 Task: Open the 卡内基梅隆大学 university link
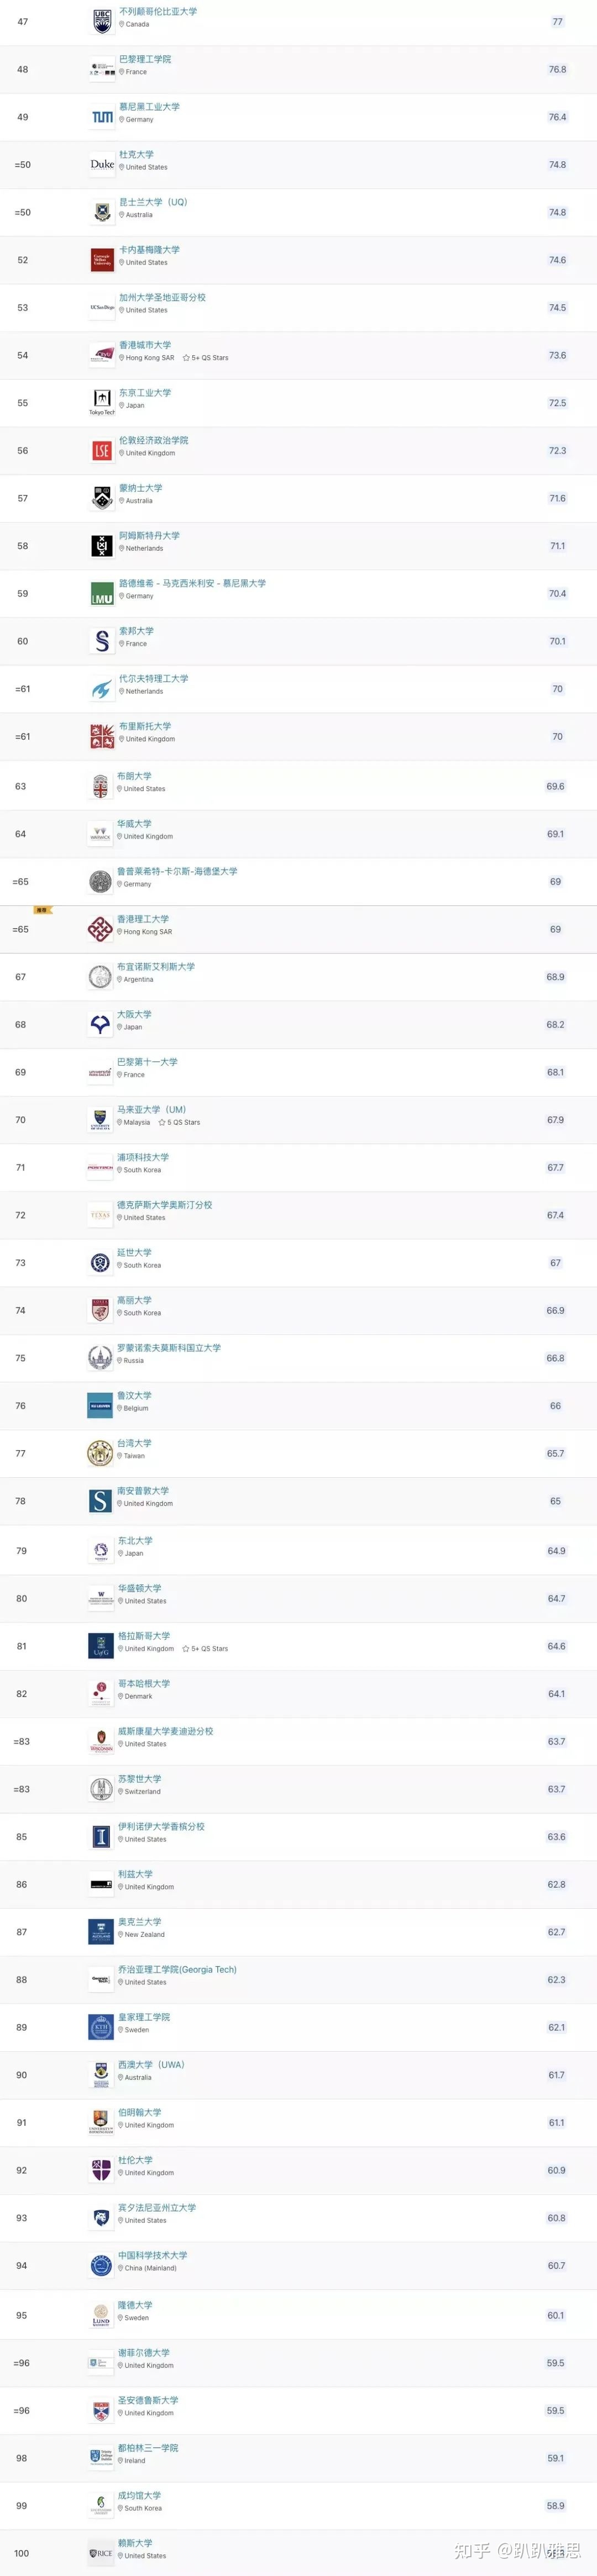pos(150,250)
